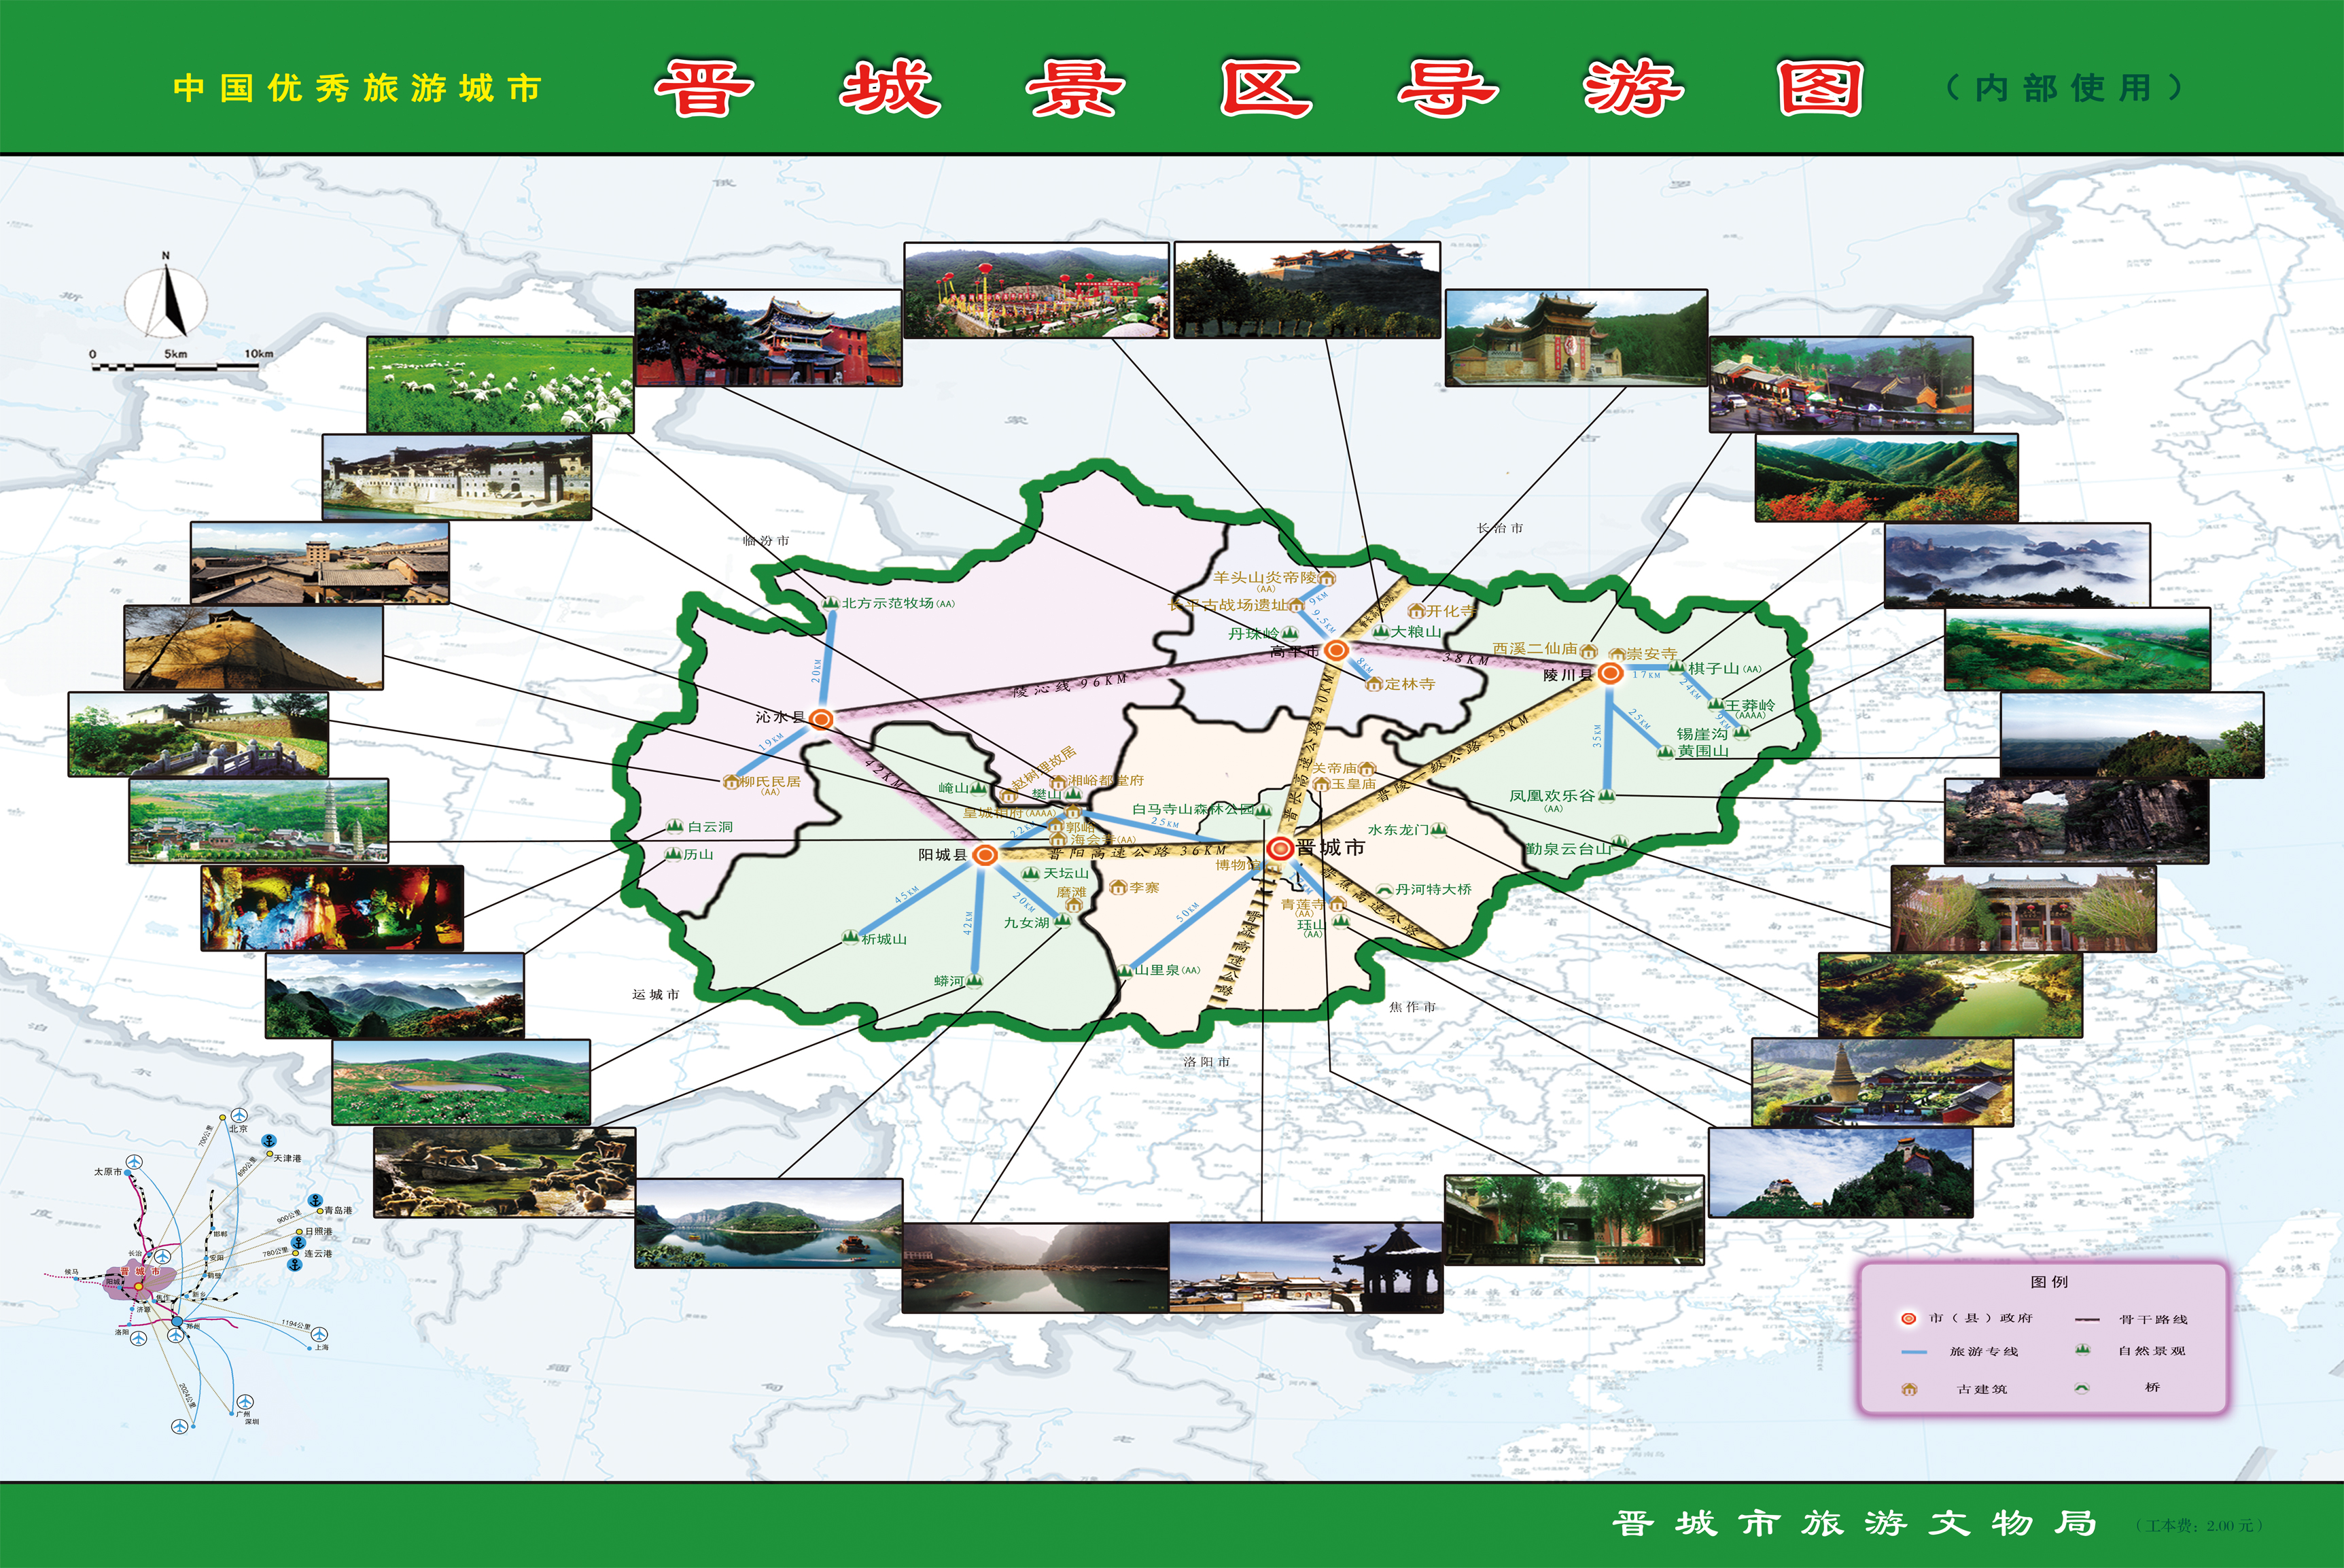Click the 运城市 neighboring city label
This screenshot has width=2344, height=1568.
click(655, 994)
